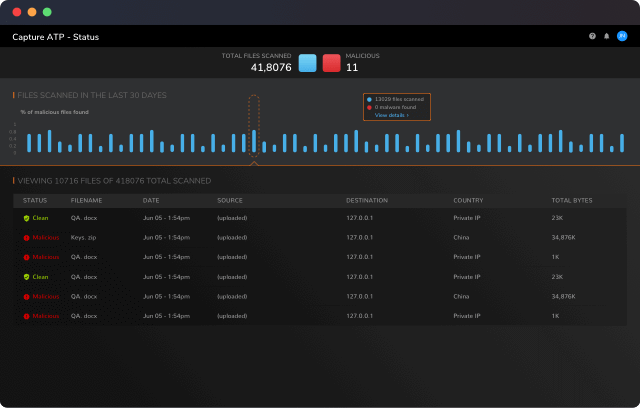
Task: Click the blue total files scanned square
Action: [x=308, y=63]
